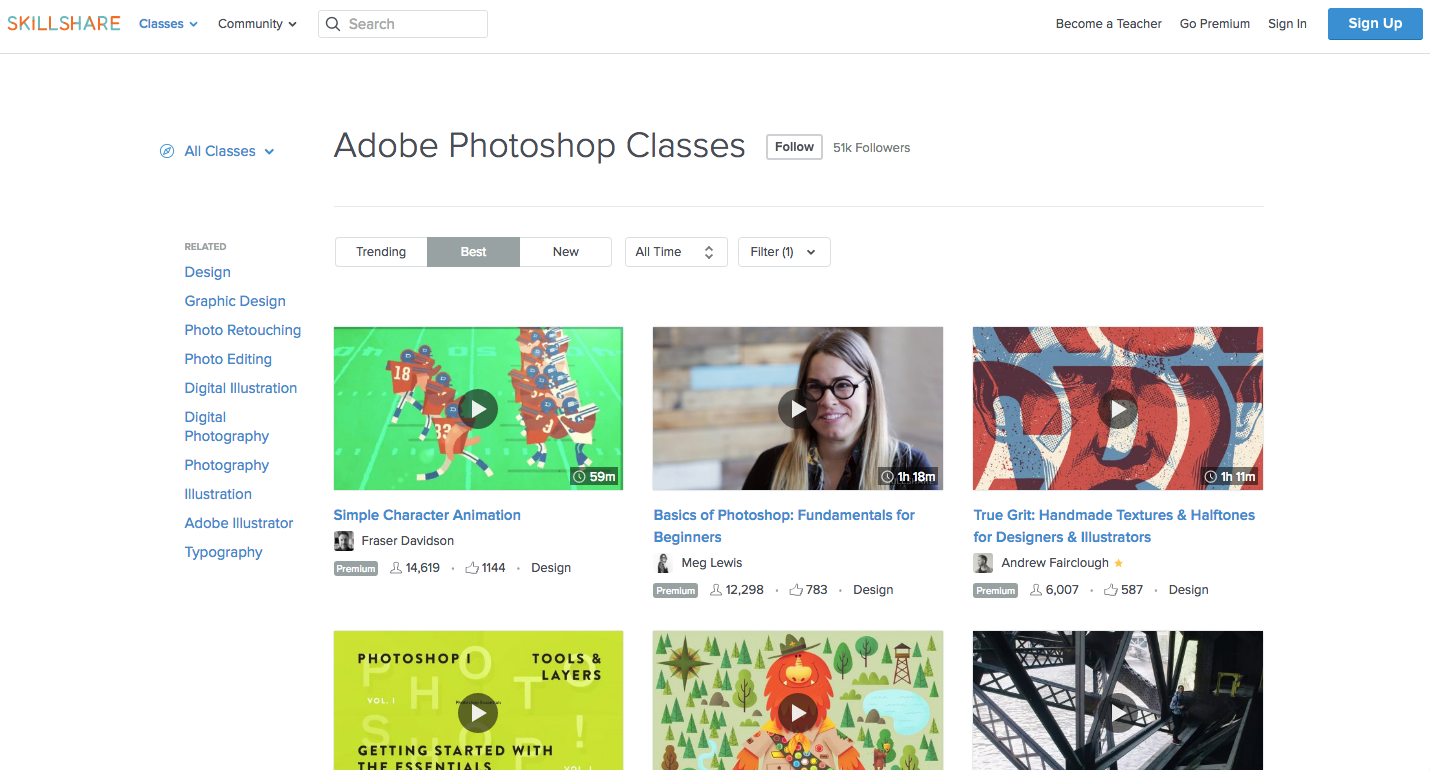This screenshot has width=1430, height=770.
Task: Open the All Time range dropdown
Action: pos(675,252)
